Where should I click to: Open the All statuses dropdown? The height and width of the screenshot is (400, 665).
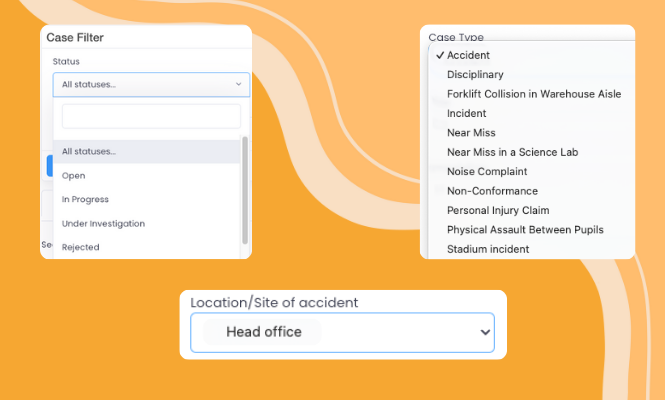click(150, 85)
